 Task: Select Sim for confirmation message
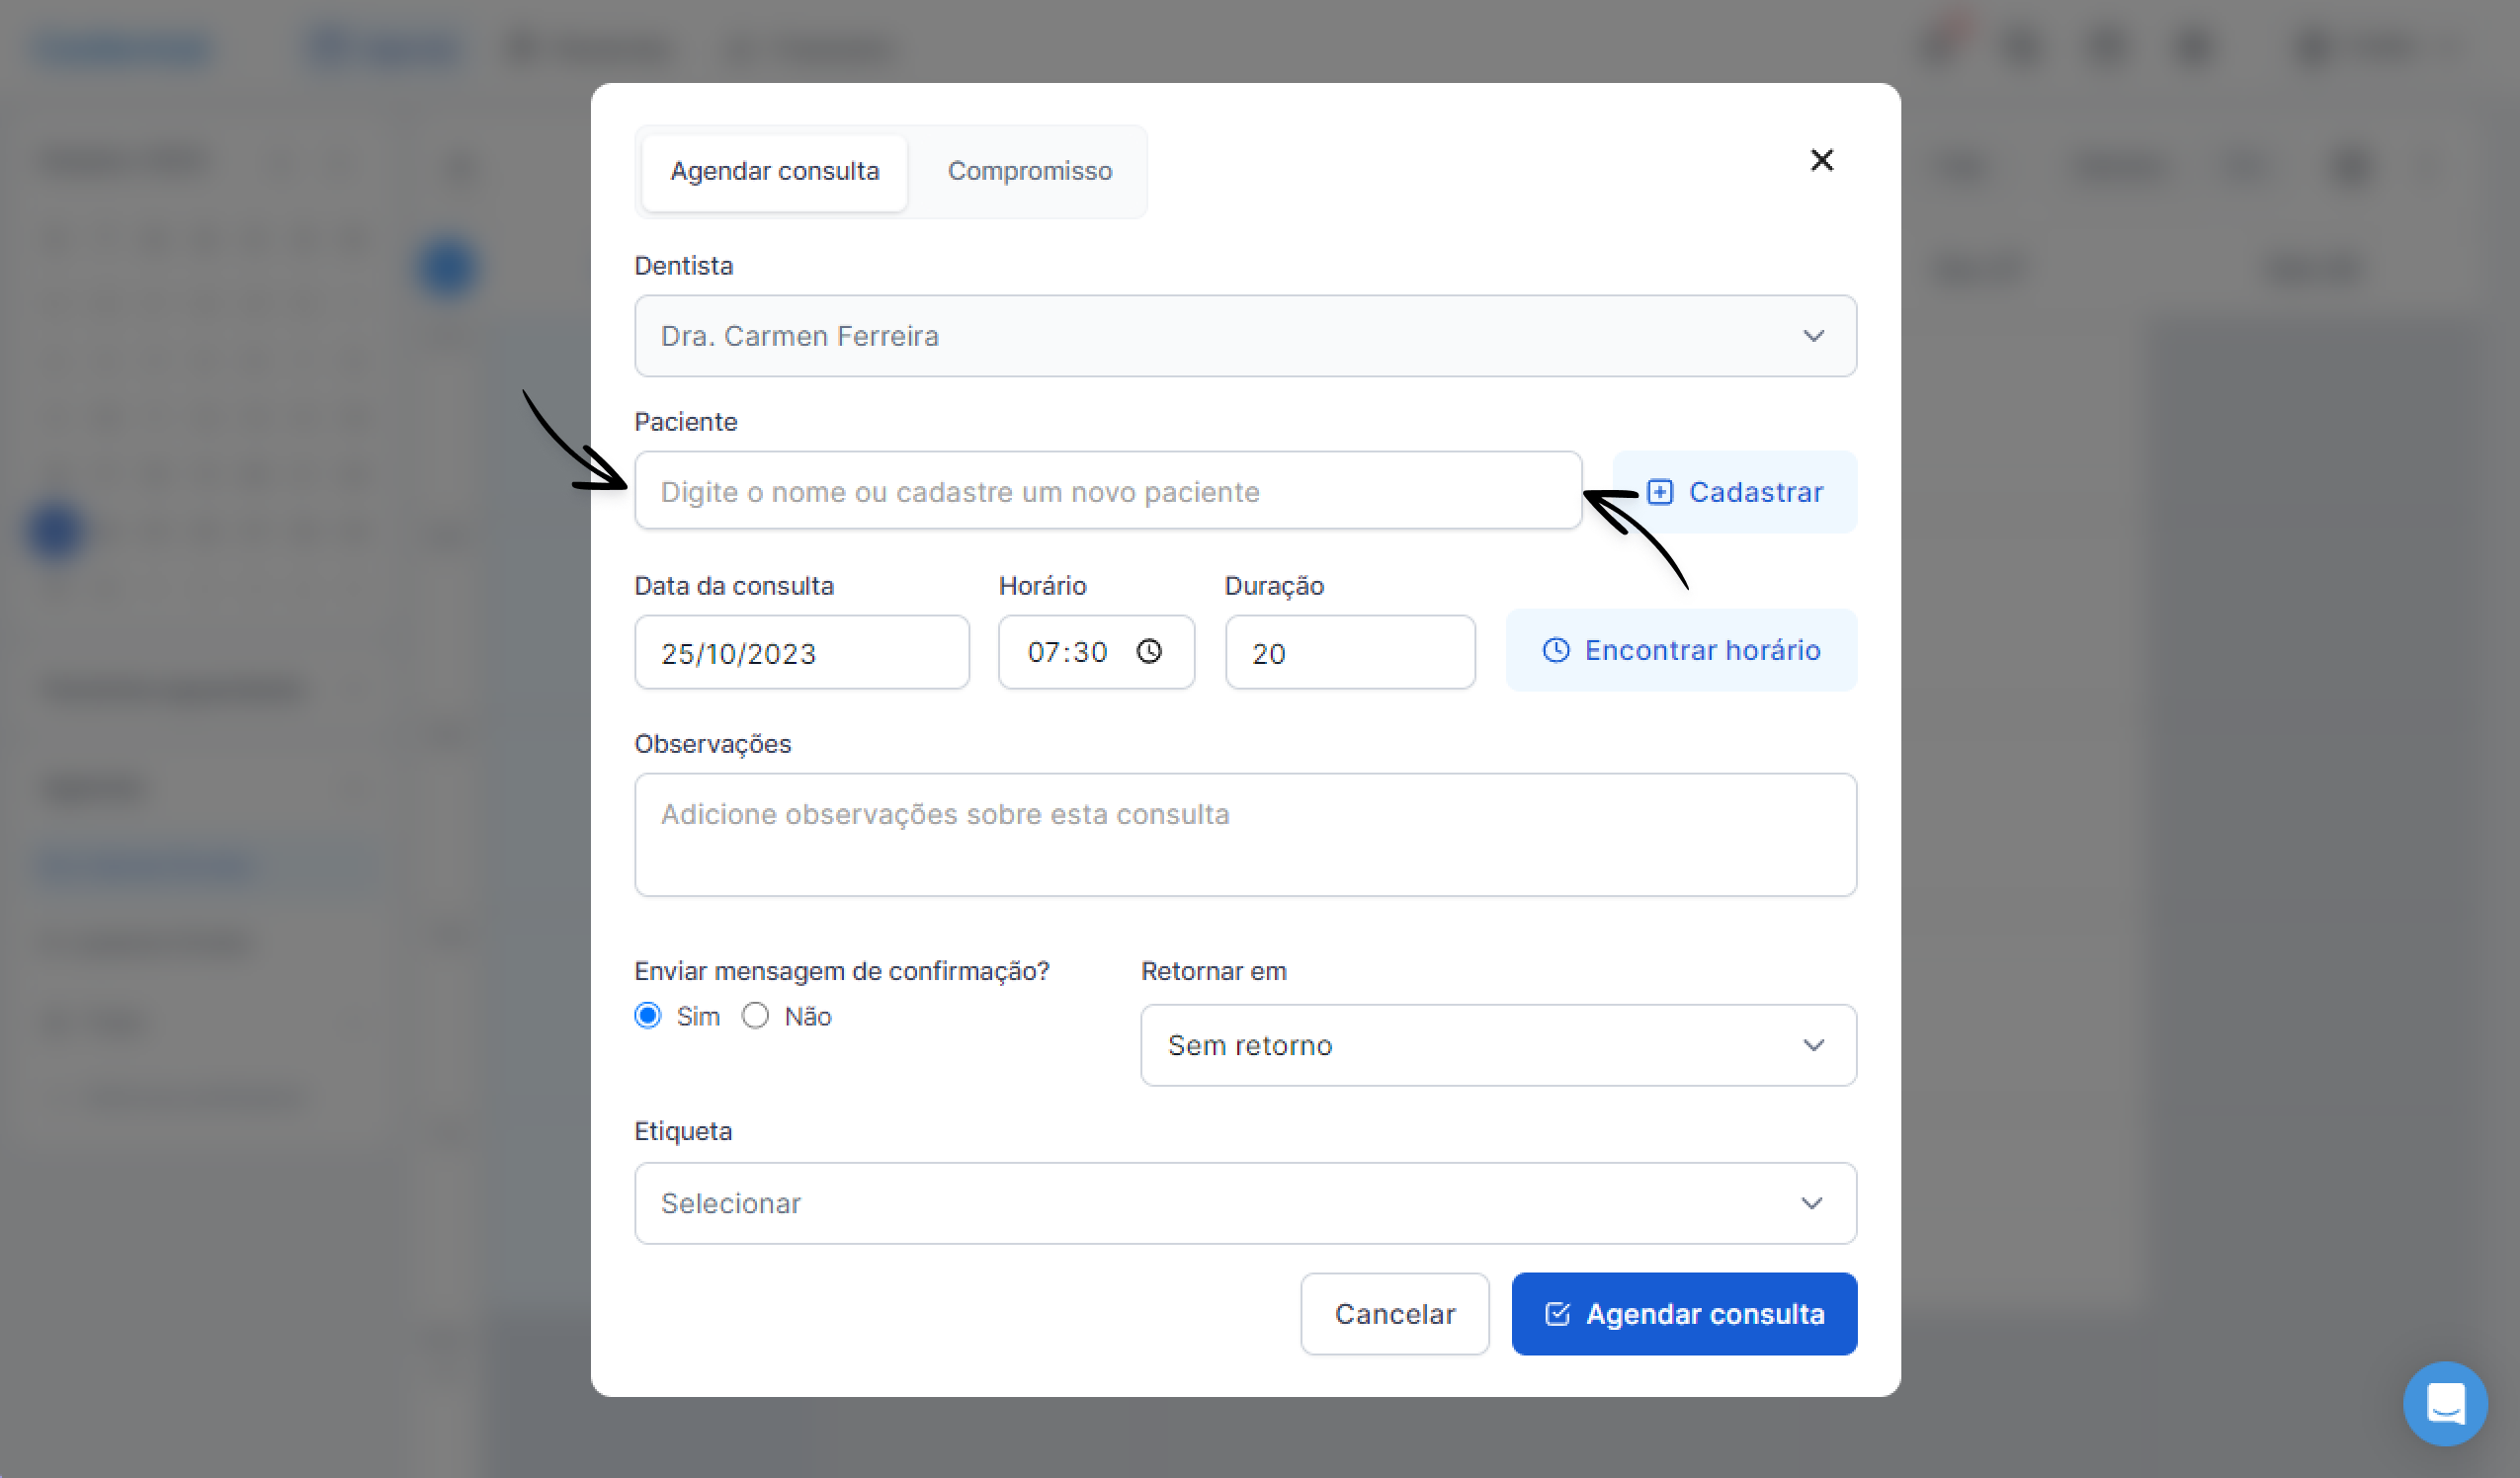[x=648, y=1016]
